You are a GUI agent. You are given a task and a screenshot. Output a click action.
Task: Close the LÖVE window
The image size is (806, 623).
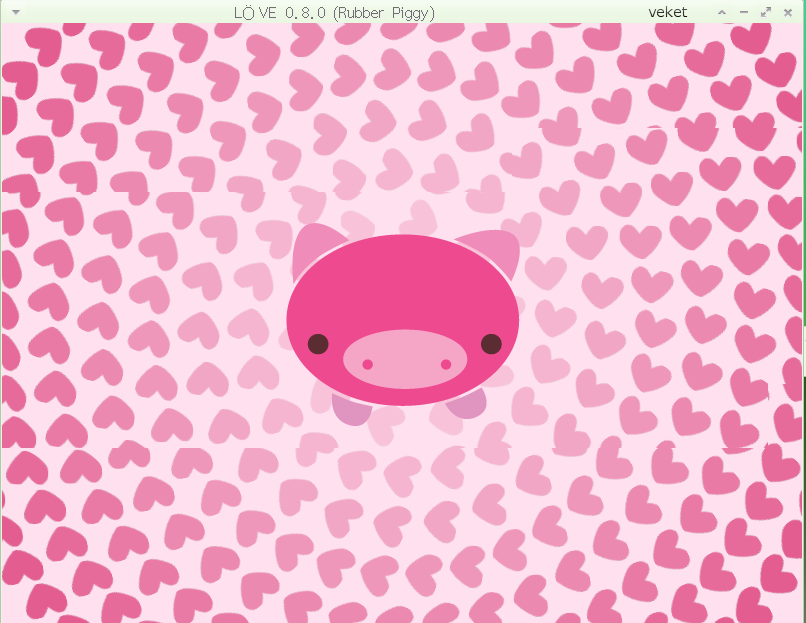788,12
